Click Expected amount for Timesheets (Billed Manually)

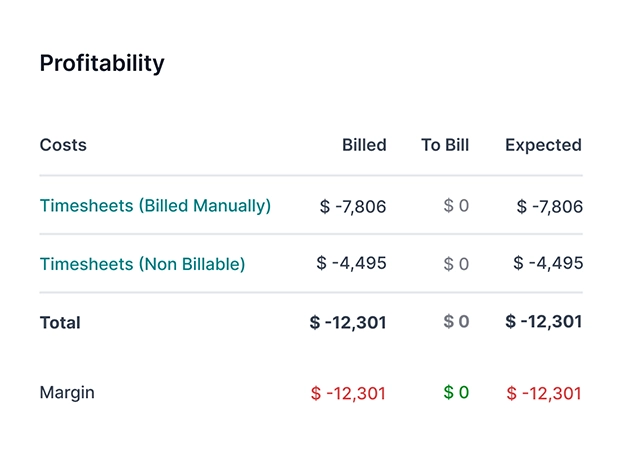(x=549, y=207)
